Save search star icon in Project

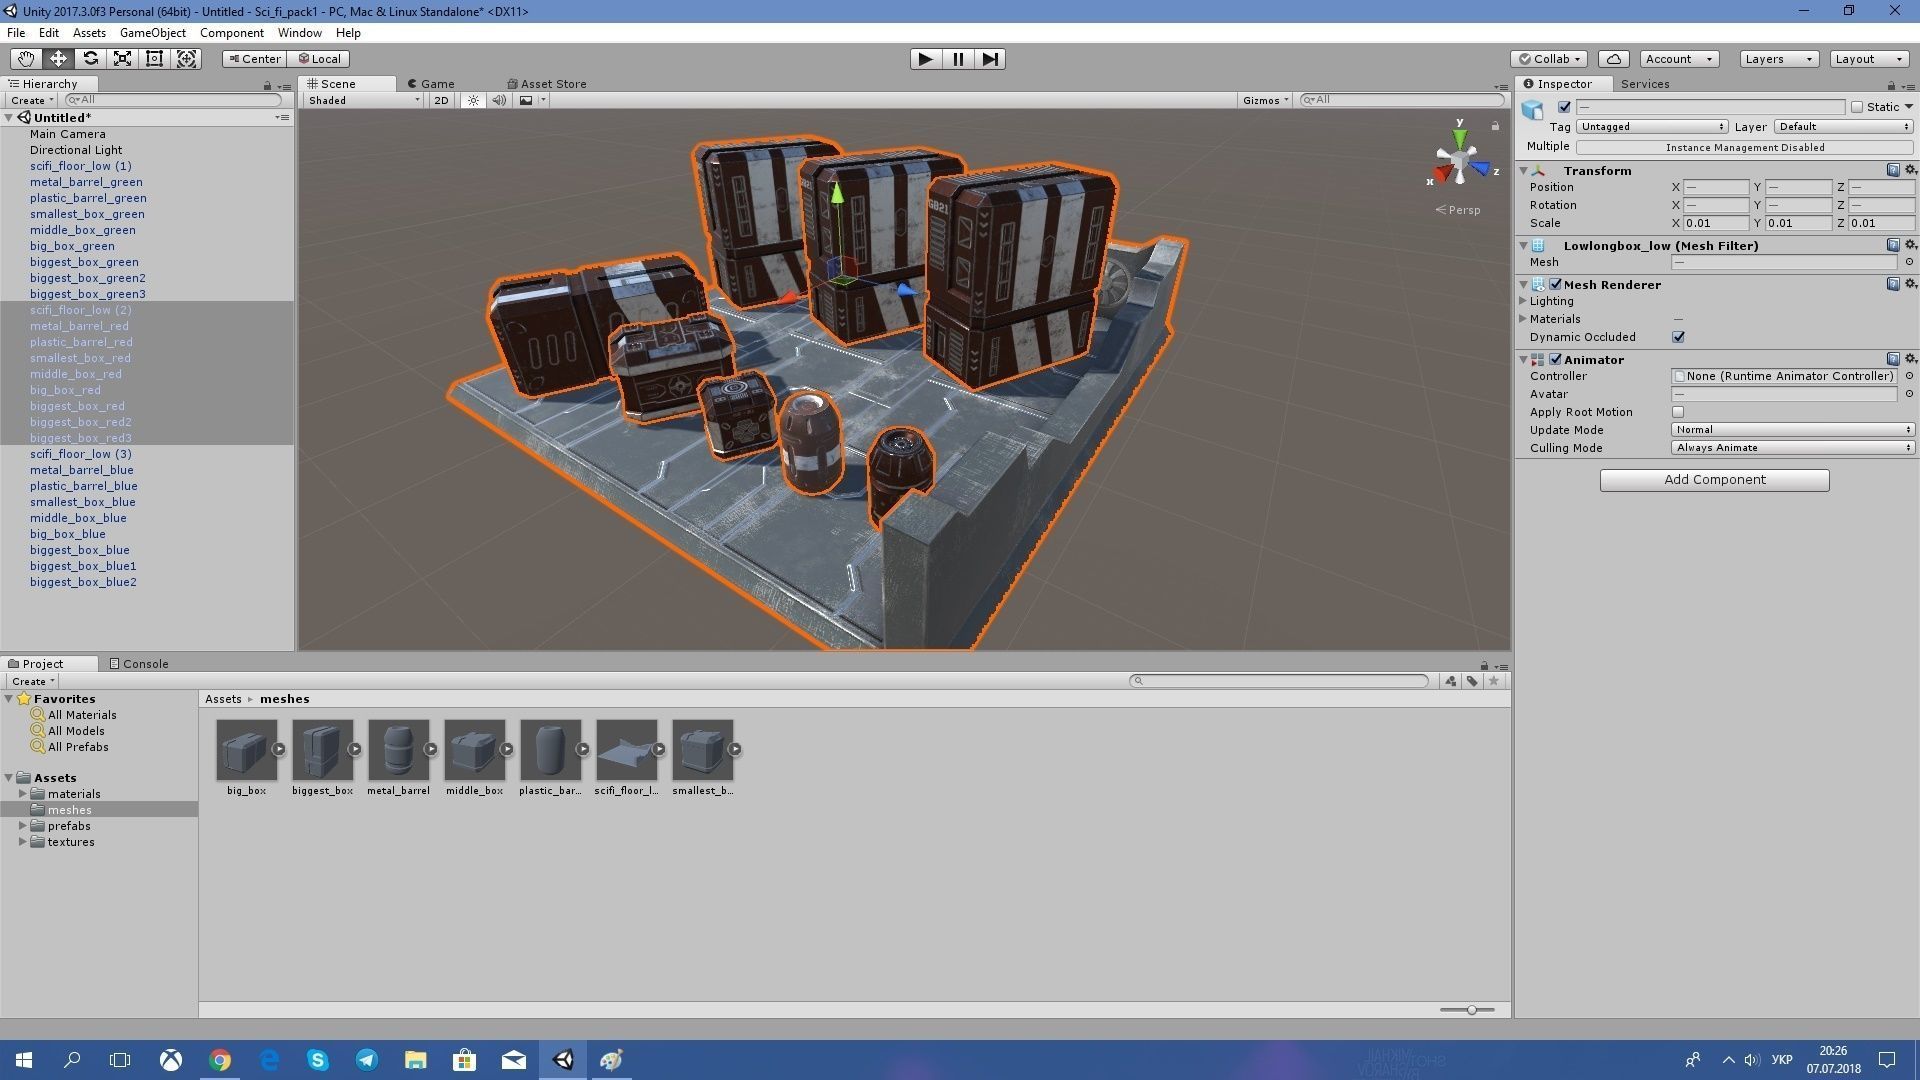click(1494, 681)
